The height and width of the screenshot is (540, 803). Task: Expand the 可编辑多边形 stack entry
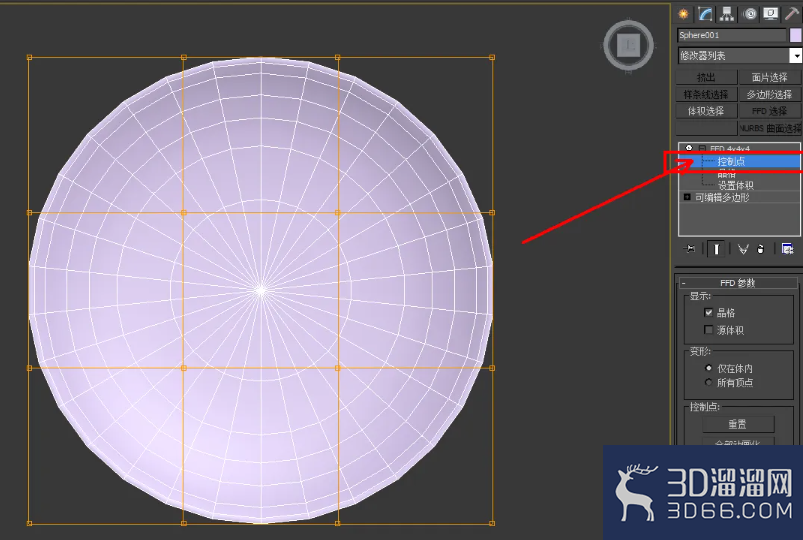click(x=687, y=197)
